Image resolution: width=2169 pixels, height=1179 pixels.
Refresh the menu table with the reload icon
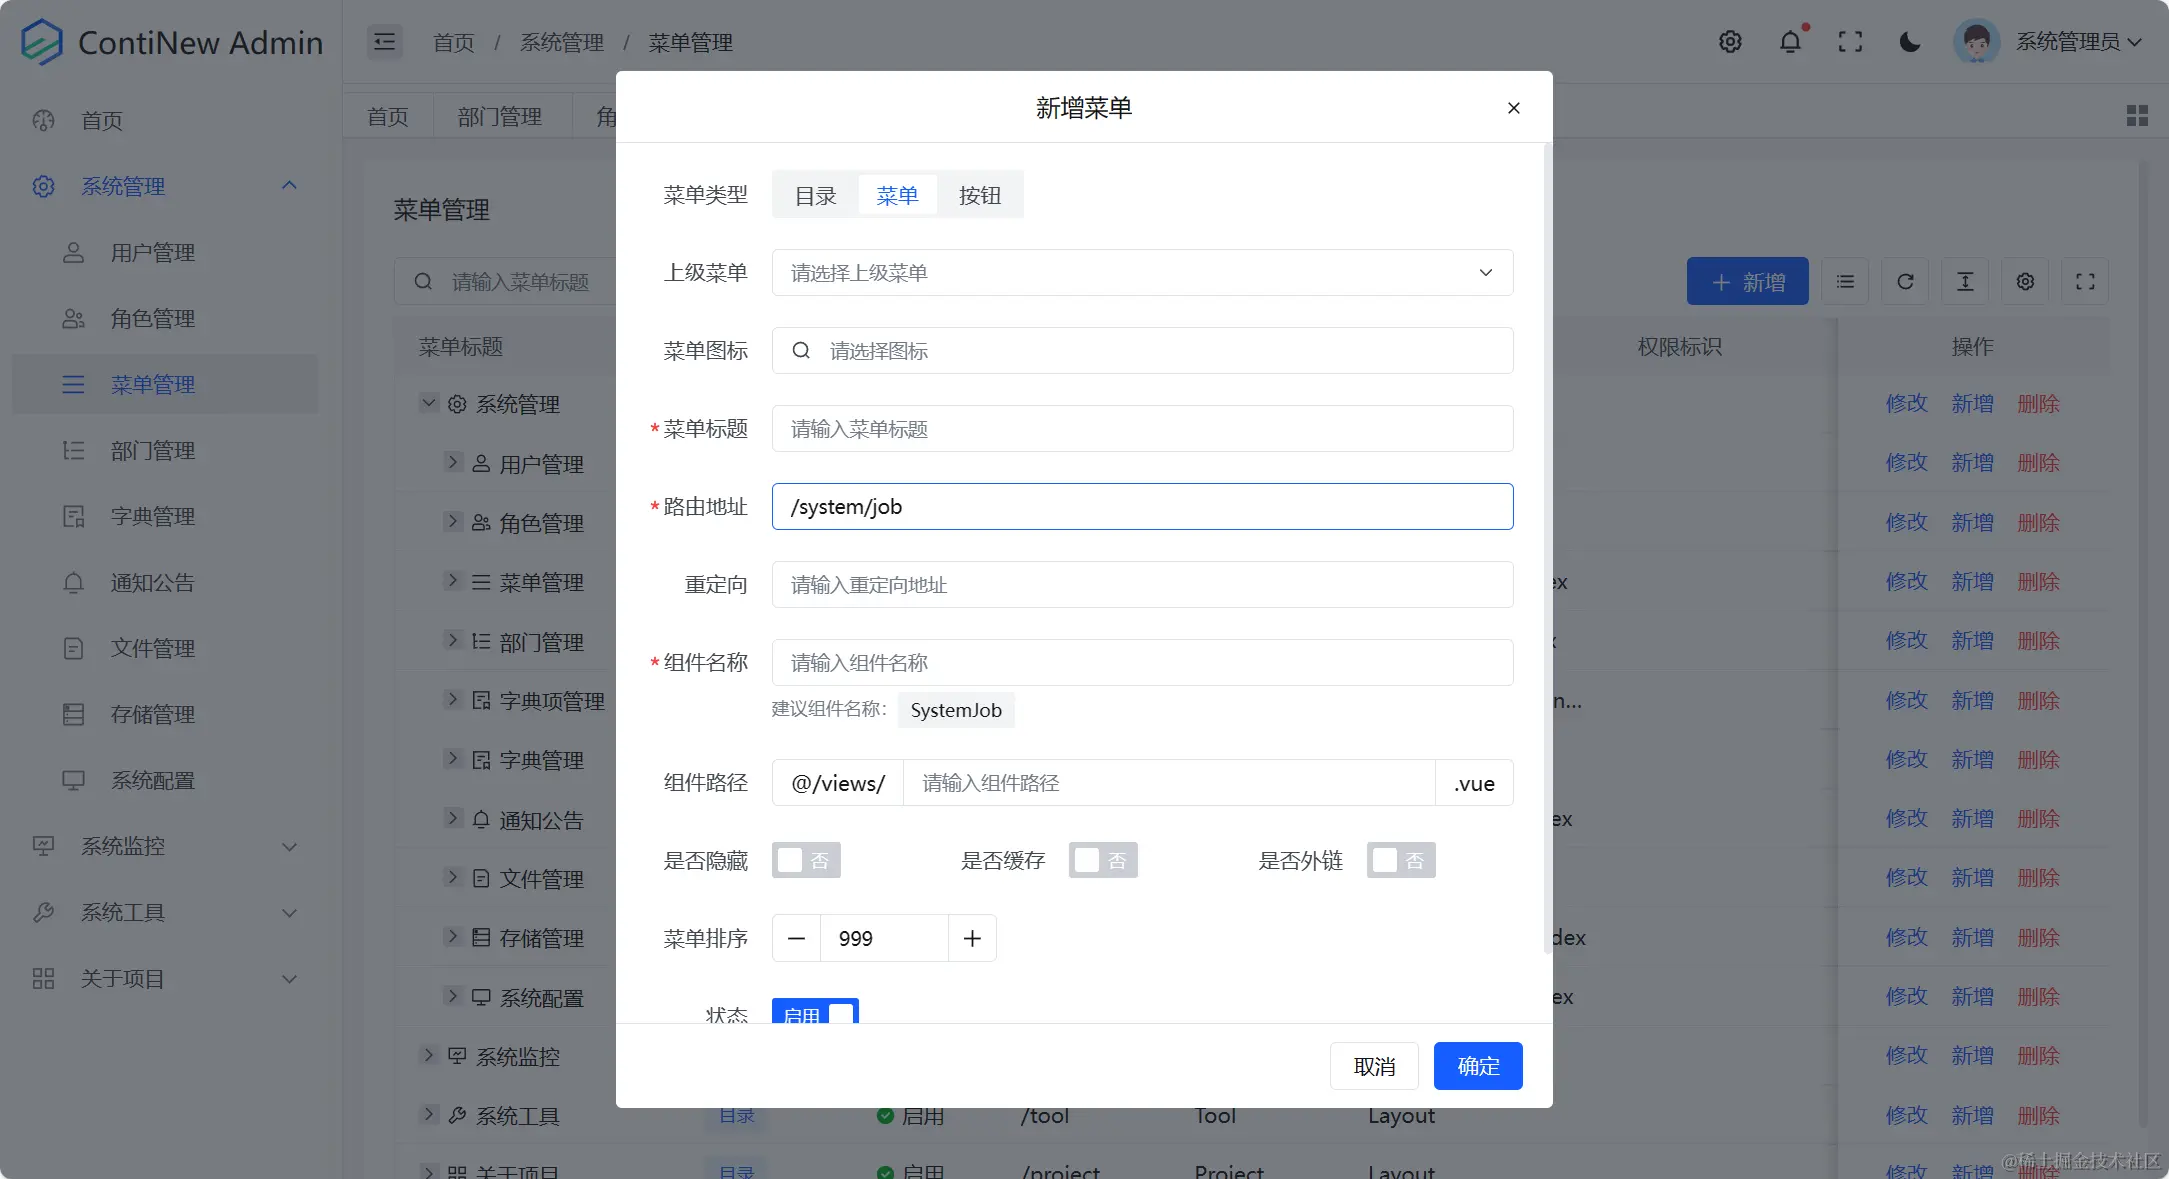1905,281
